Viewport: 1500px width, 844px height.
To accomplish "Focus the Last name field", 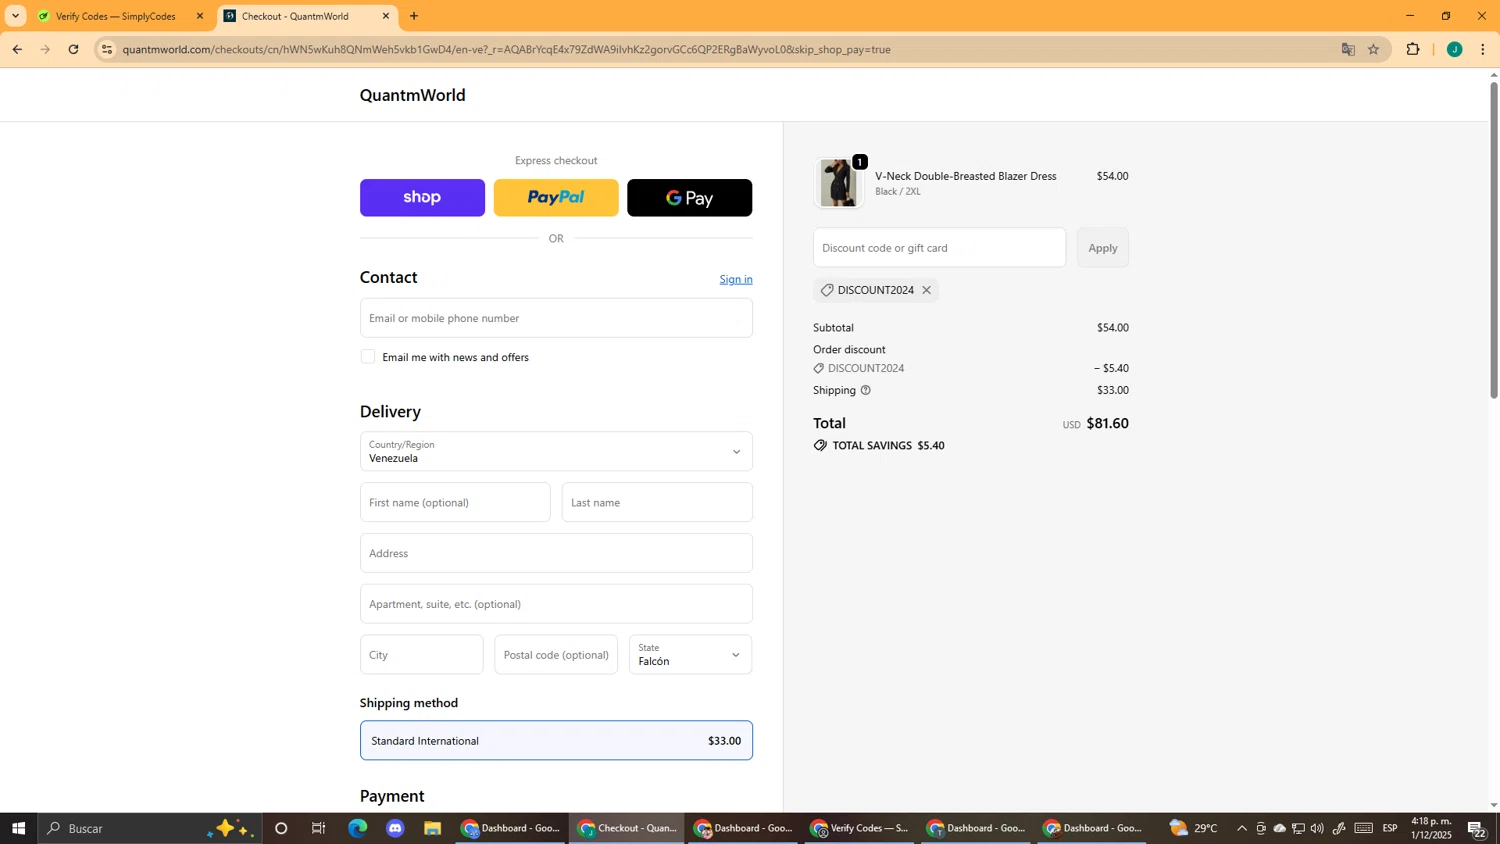I will pos(657,502).
